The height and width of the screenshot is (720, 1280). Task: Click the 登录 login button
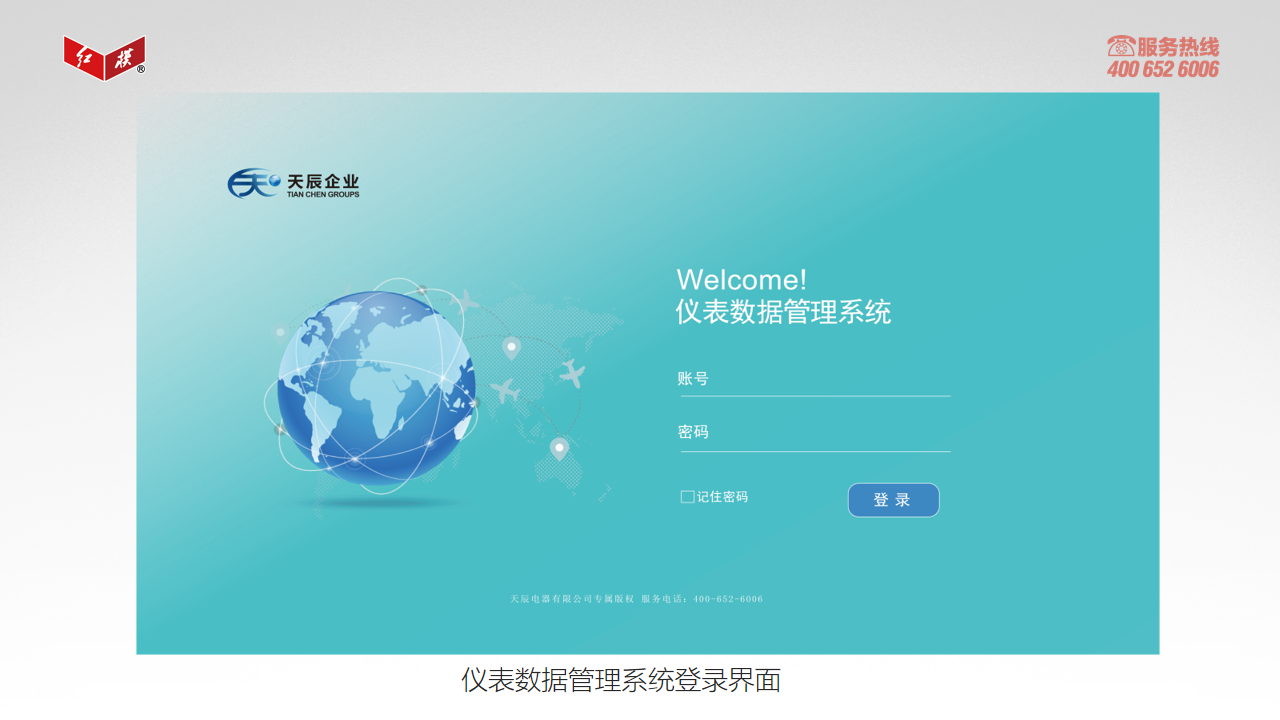point(893,500)
